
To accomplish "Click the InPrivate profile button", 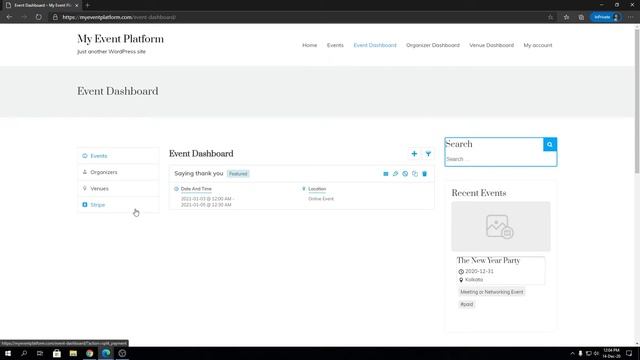I will pyautogui.click(x=607, y=17).
